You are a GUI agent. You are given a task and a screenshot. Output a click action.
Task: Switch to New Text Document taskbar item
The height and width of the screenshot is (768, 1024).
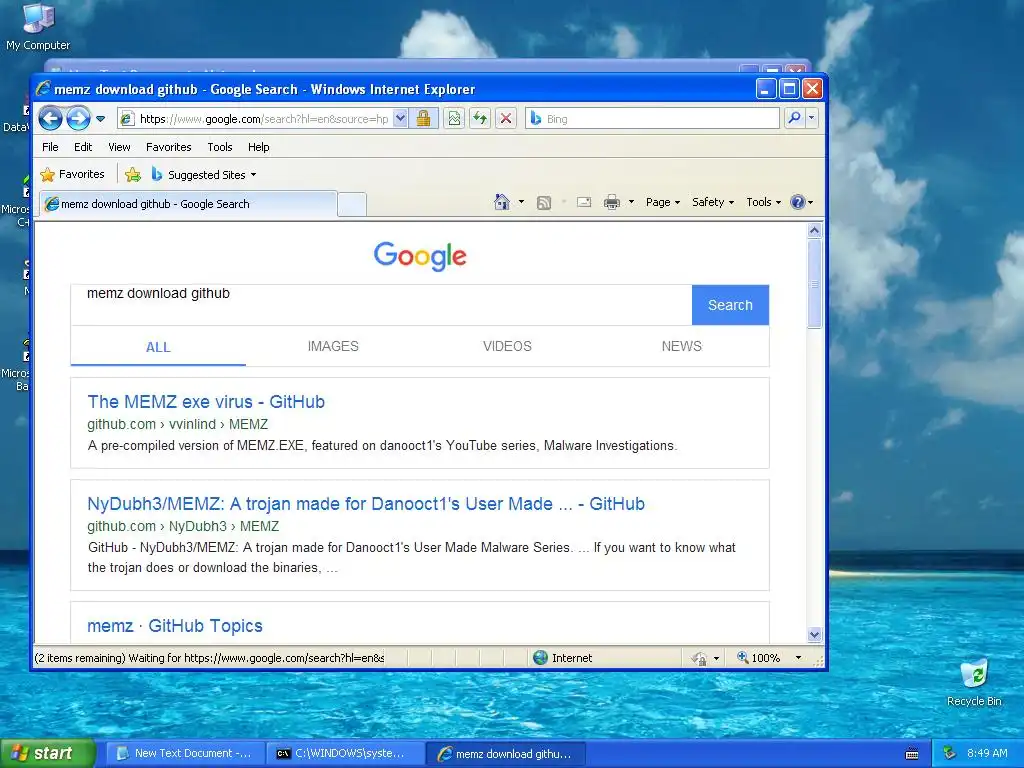pyautogui.click(x=184, y=753)
